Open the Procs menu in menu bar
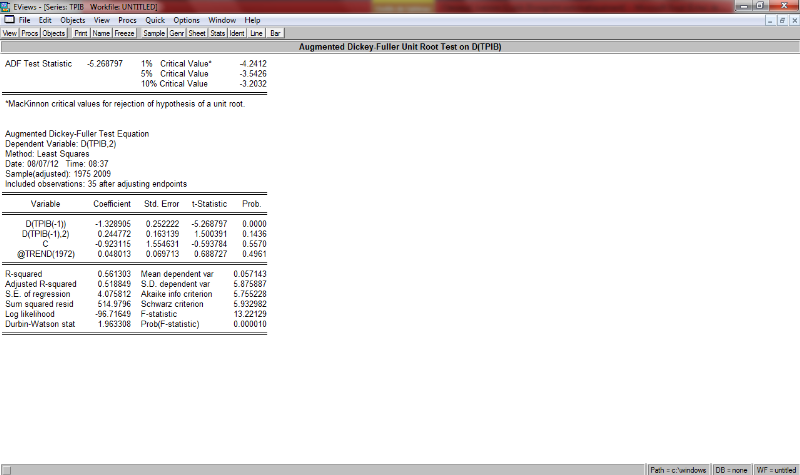This screenshot has height=475, width=800. [x=127, y=20]
